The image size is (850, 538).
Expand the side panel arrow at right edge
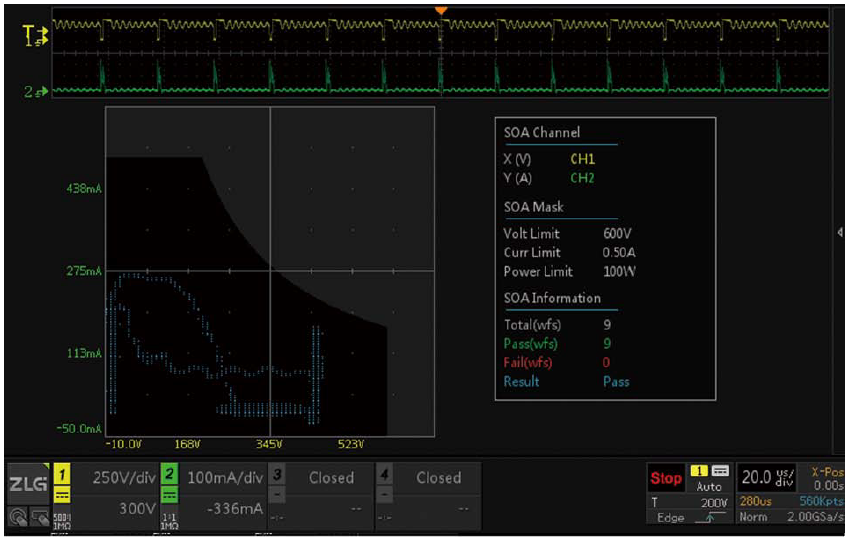tap(840, 232)
